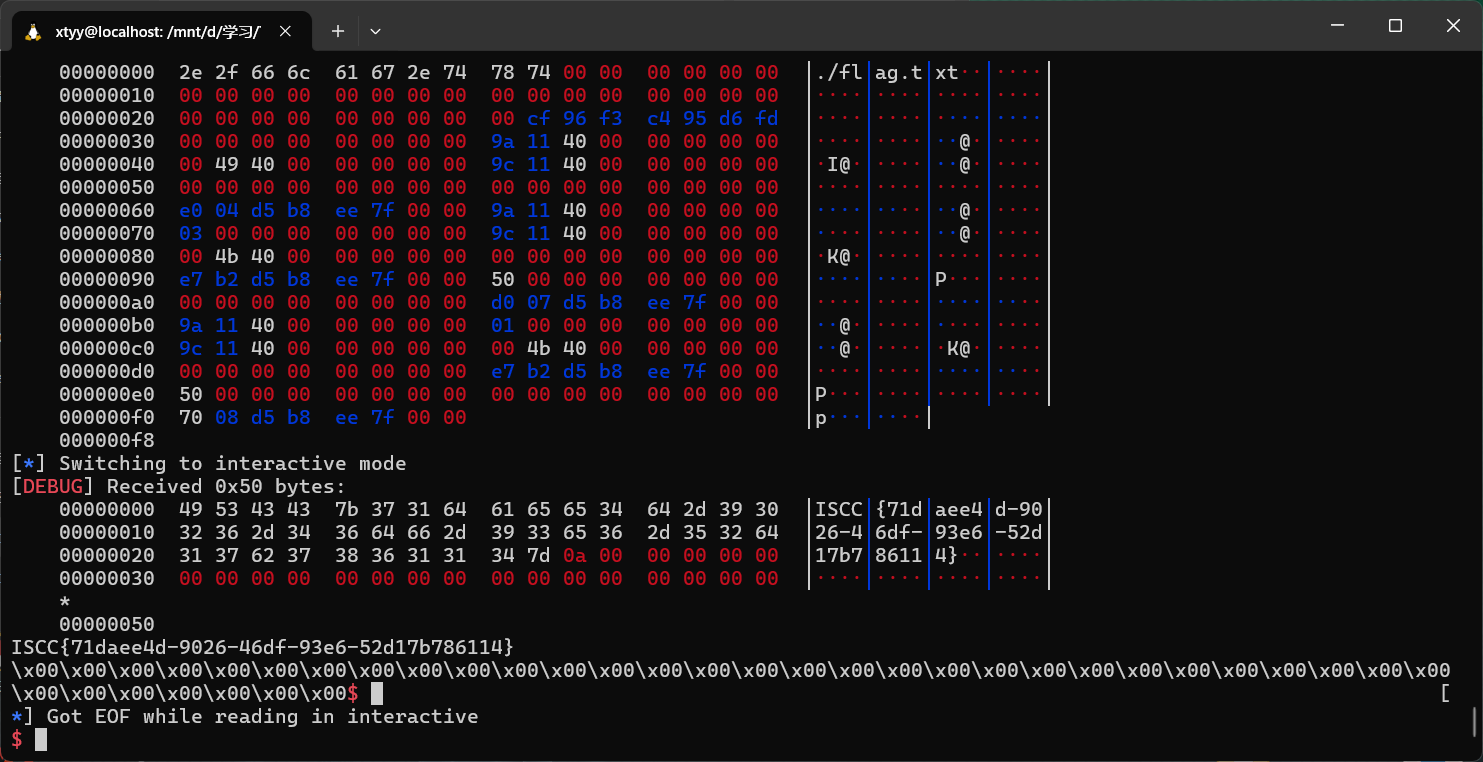
Task: Click offset 00000020 in first hex dump
Action: (x=107, y=118)
